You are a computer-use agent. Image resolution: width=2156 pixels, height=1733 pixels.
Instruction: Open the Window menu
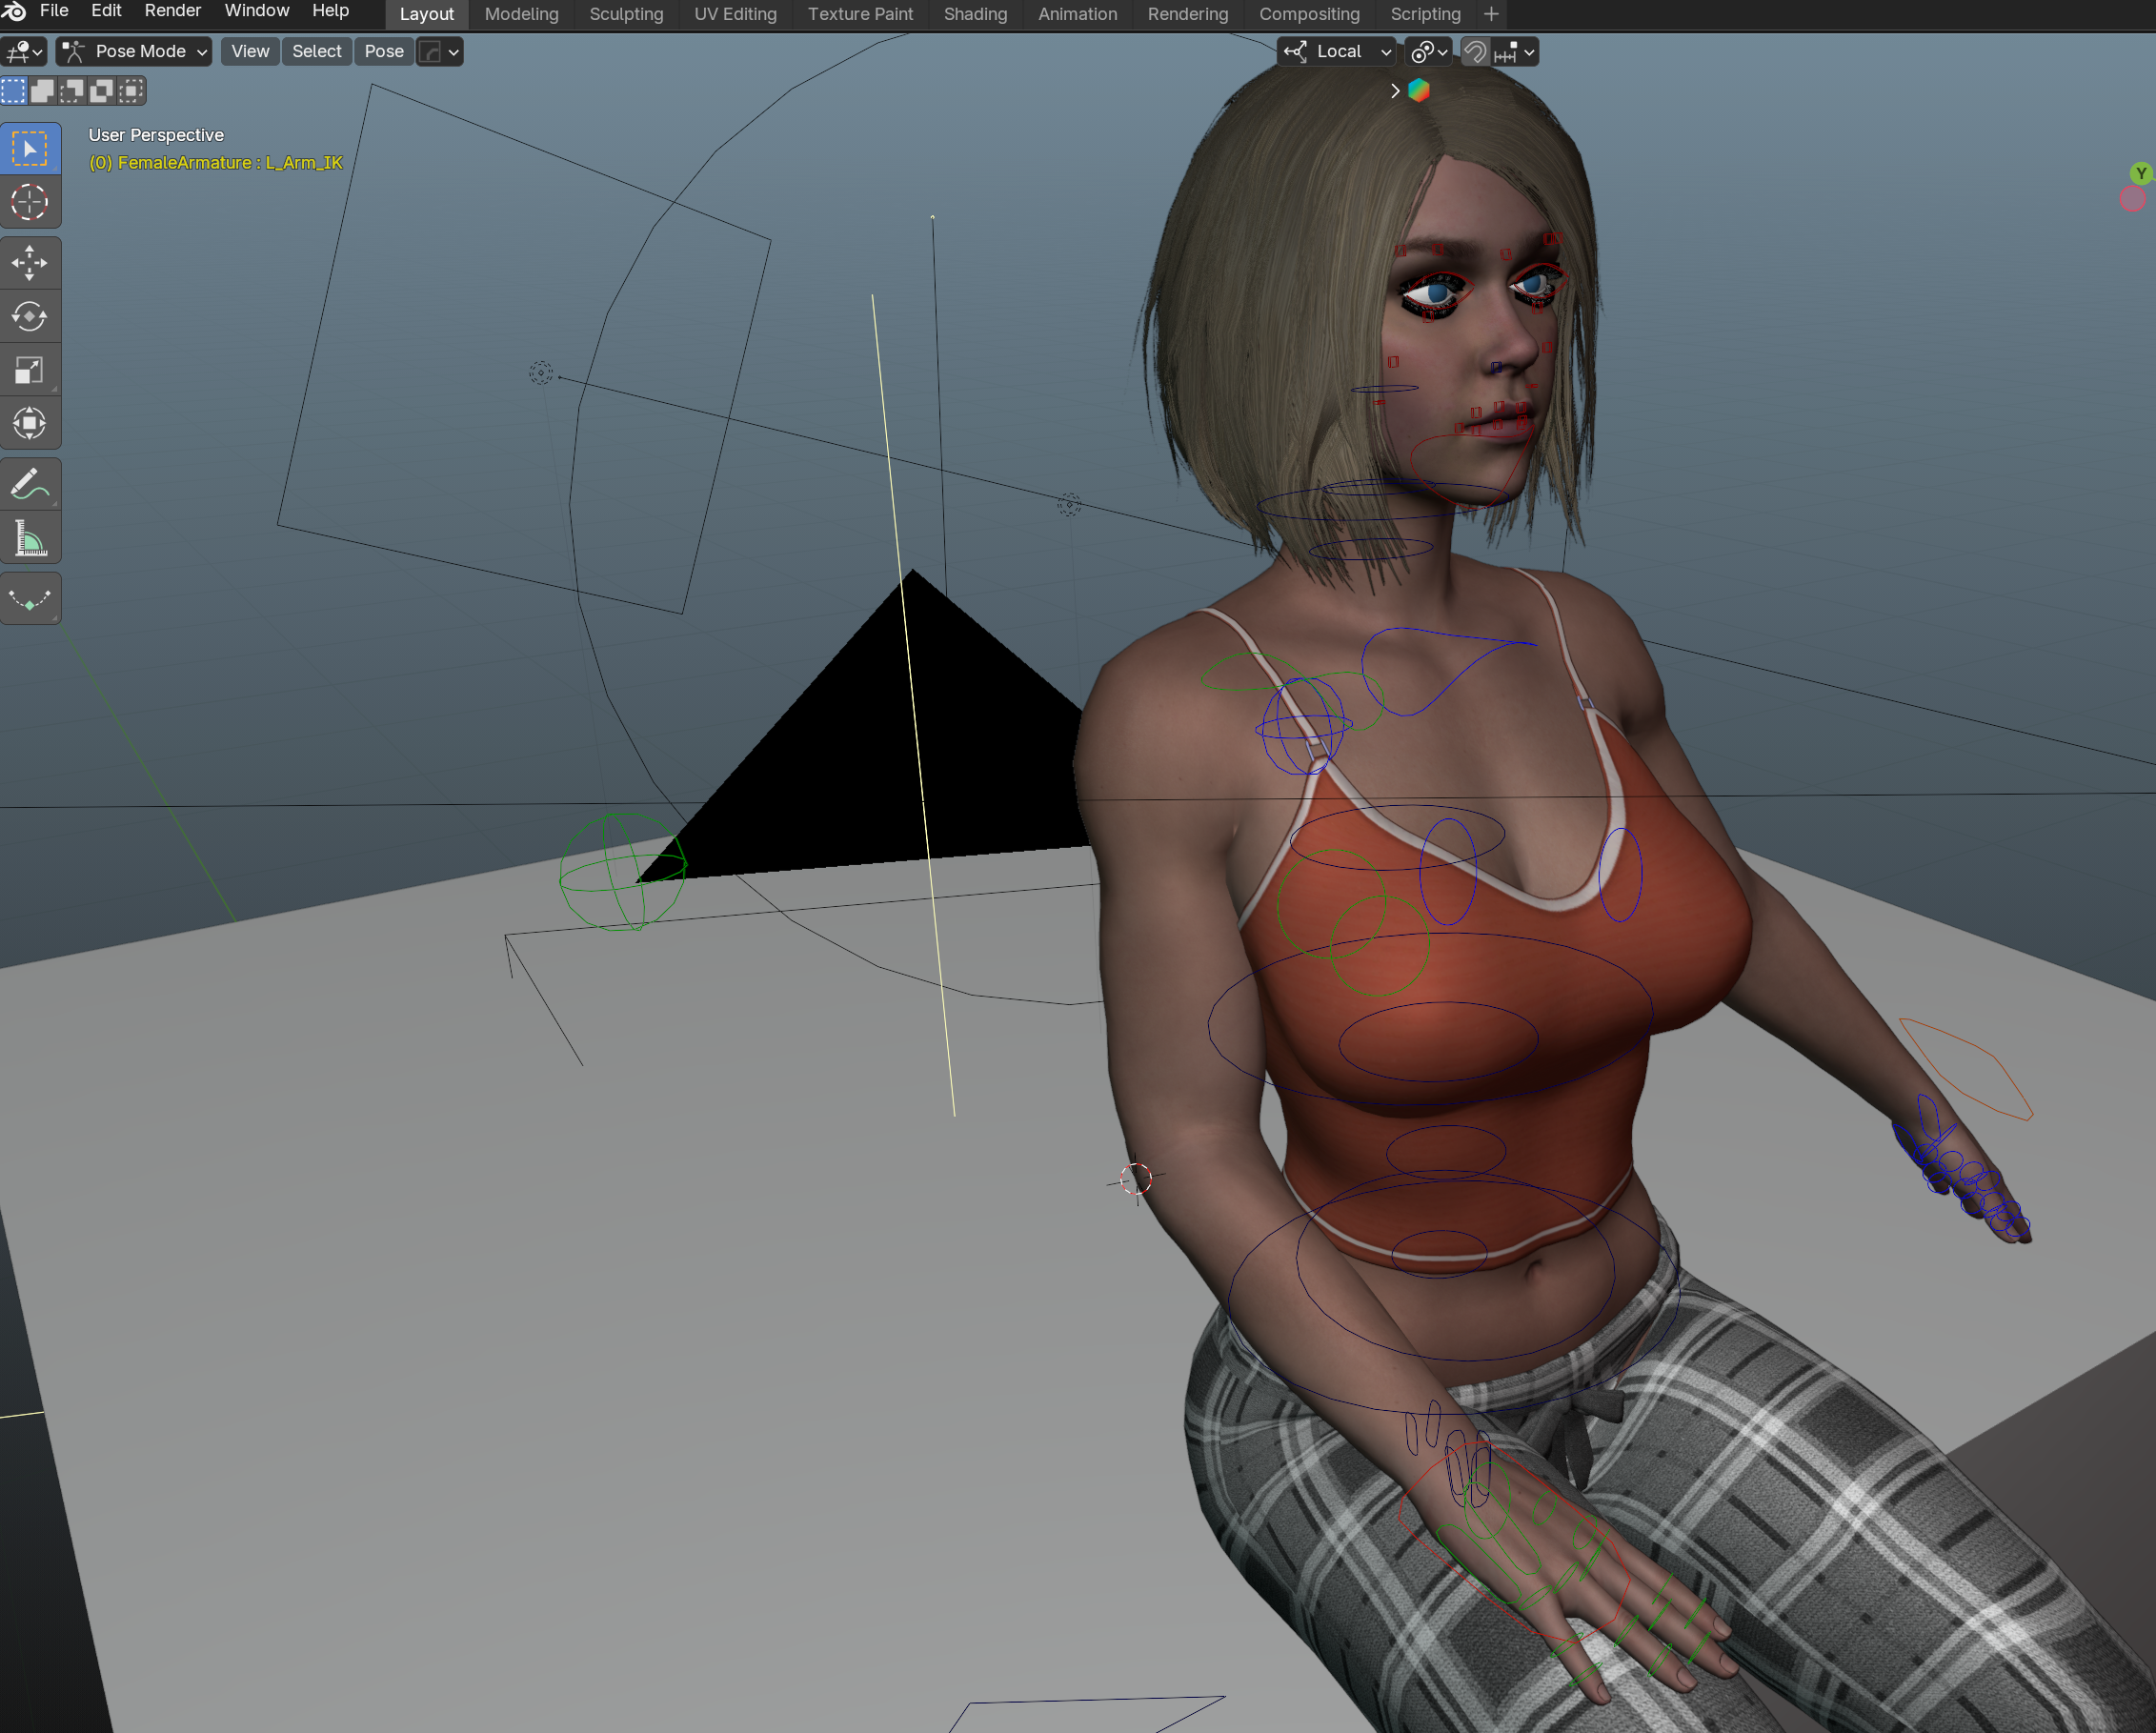pos(257,11)
